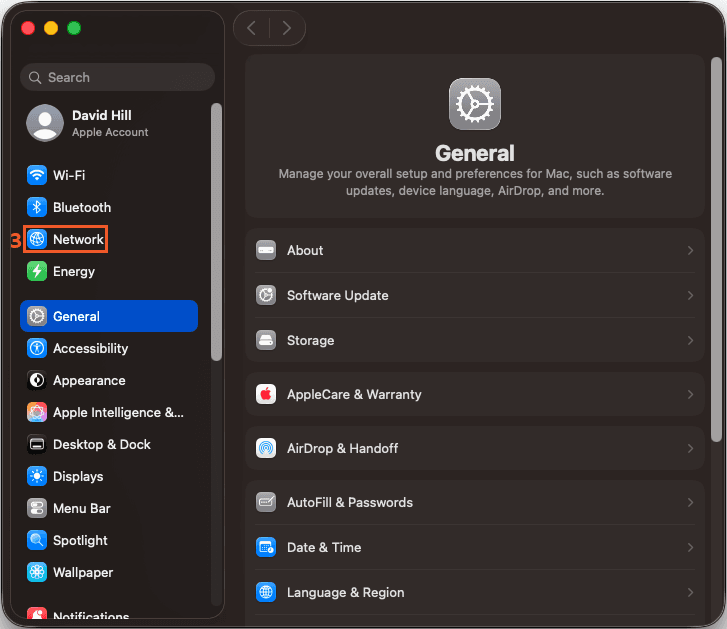Screen dimensions: 727x629
Task: Open Displays label in sidebar
Action: point(78,477)
